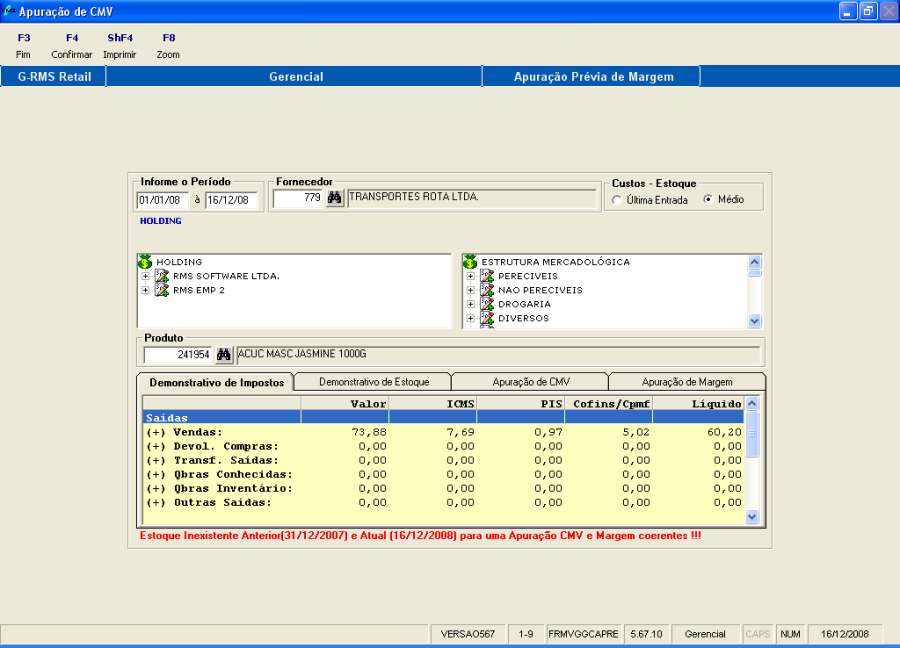Click the F4 Confirmar toolbar button
The width and height of the screenshot is (900, 648).
click(x=72, y=46)
